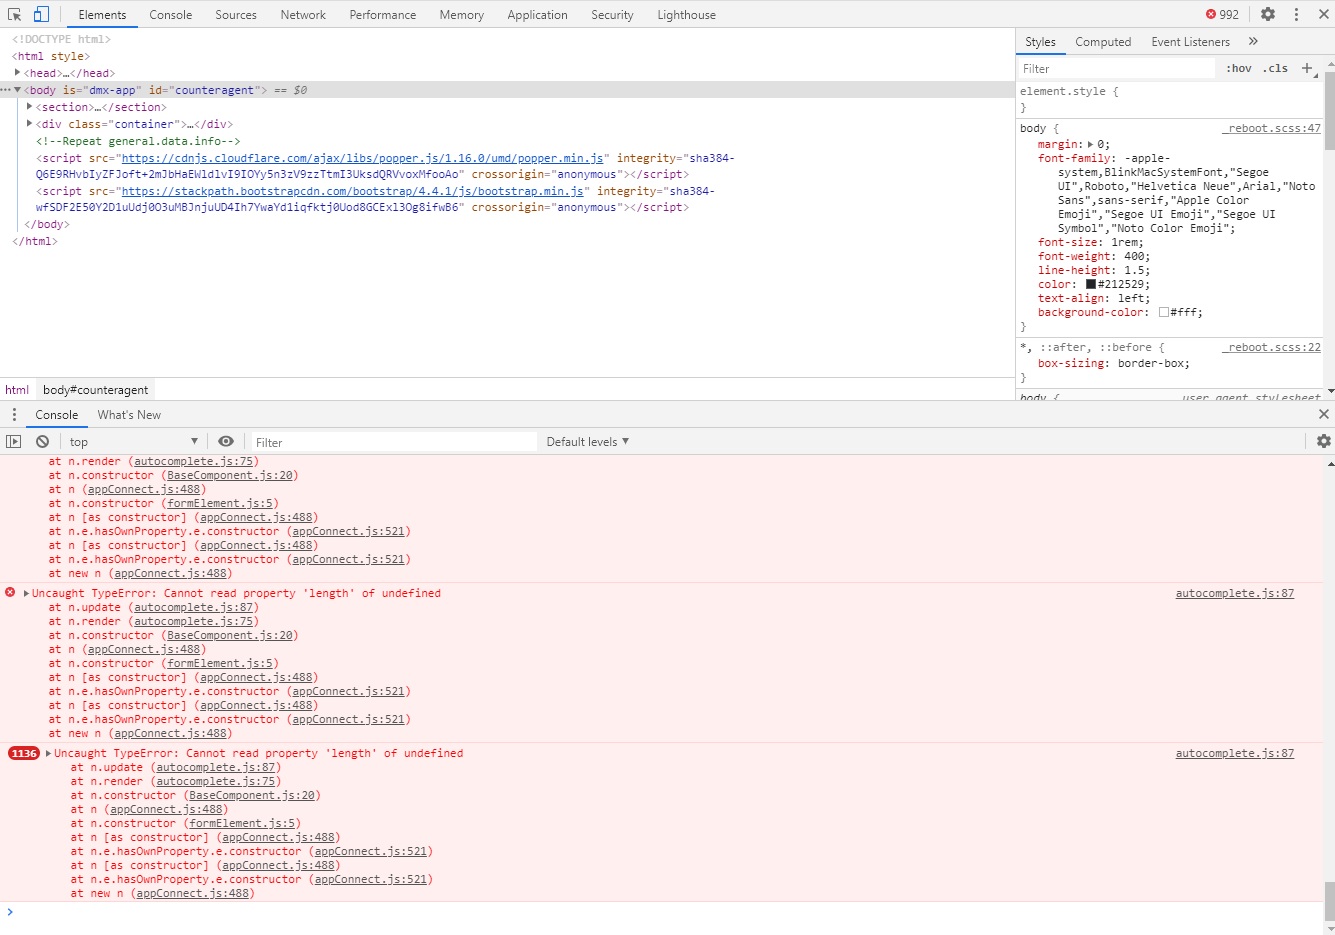
Task: Open the Security tab
Action: [x=612, y=14]
